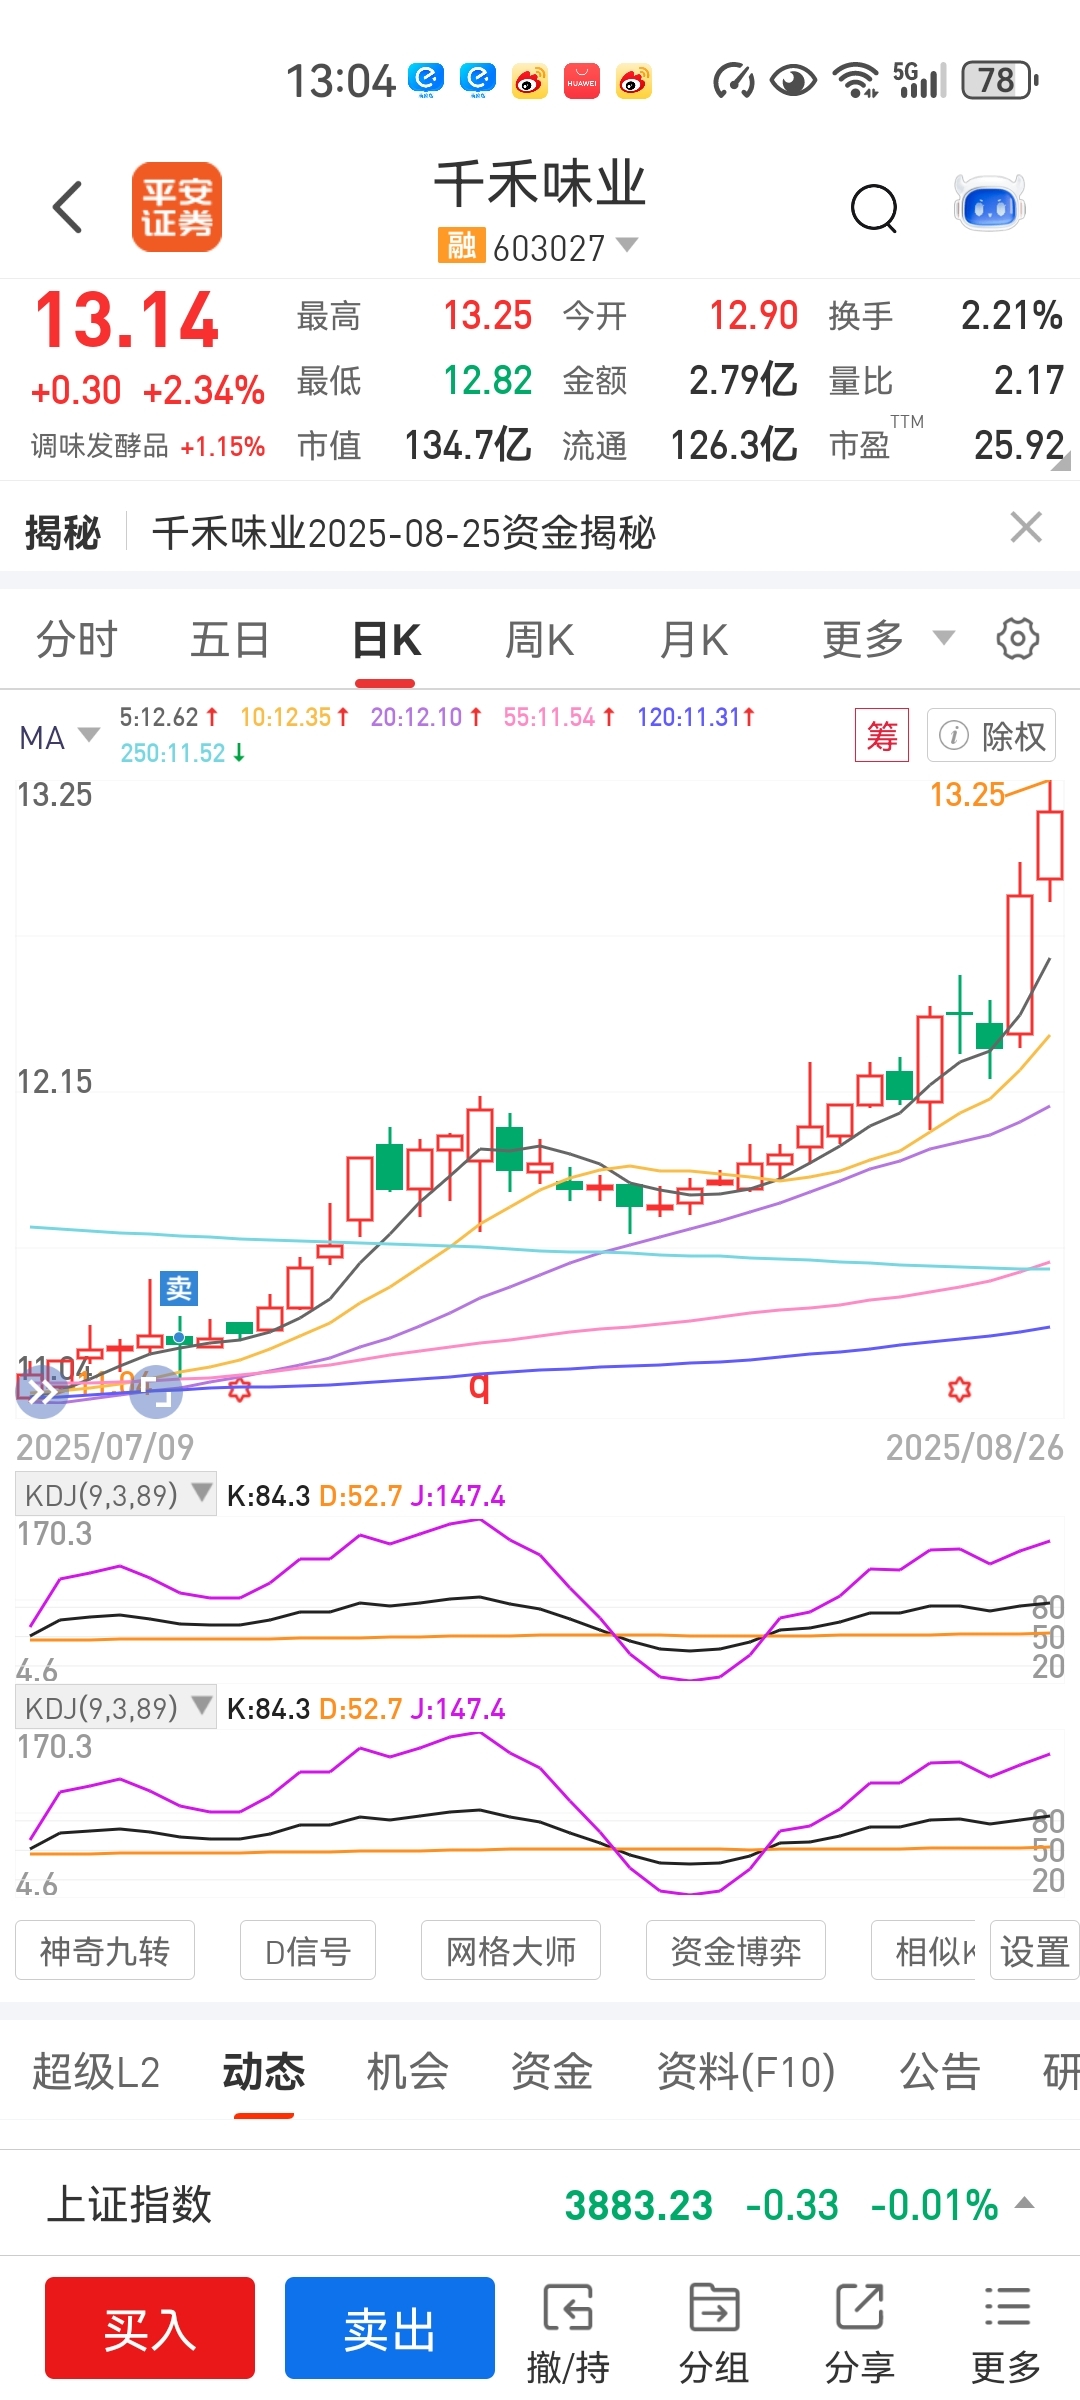The width and height of the screenshot is (1080, 2400).
Task: Close the 揭秘 news banner
Action: click(x=1026, y=527)
